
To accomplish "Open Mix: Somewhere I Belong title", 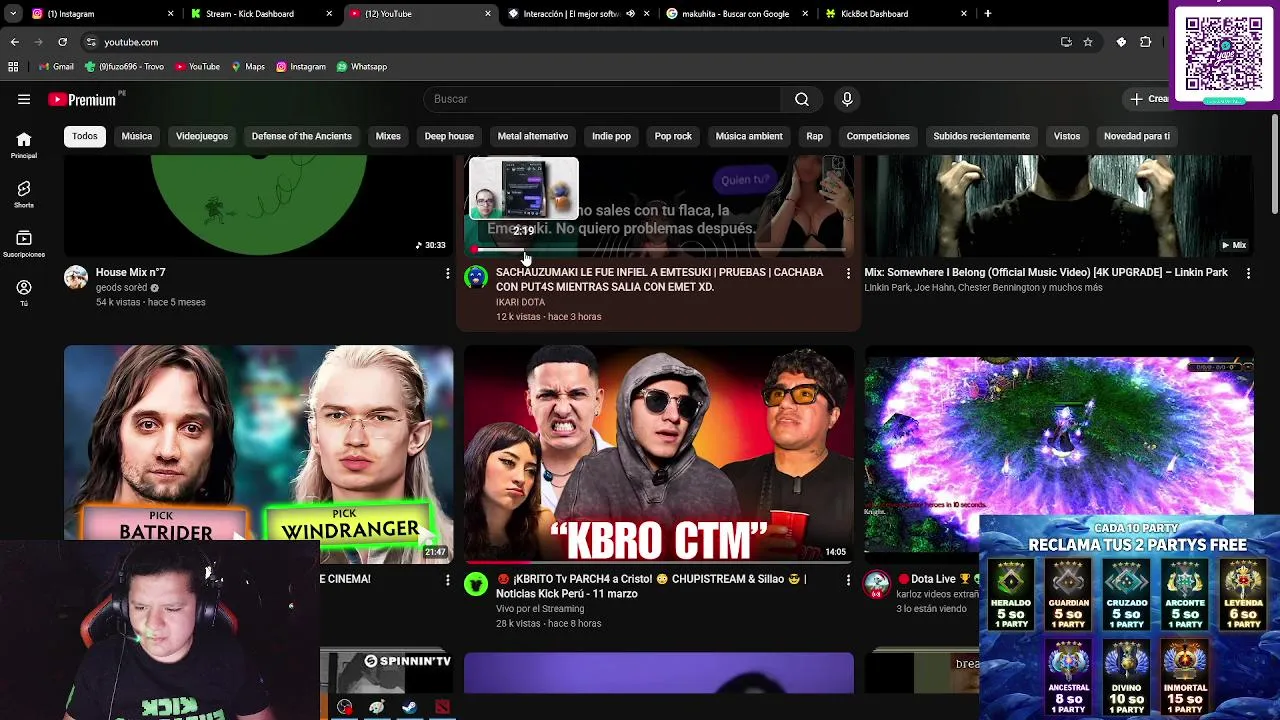I will point(1046,272).
